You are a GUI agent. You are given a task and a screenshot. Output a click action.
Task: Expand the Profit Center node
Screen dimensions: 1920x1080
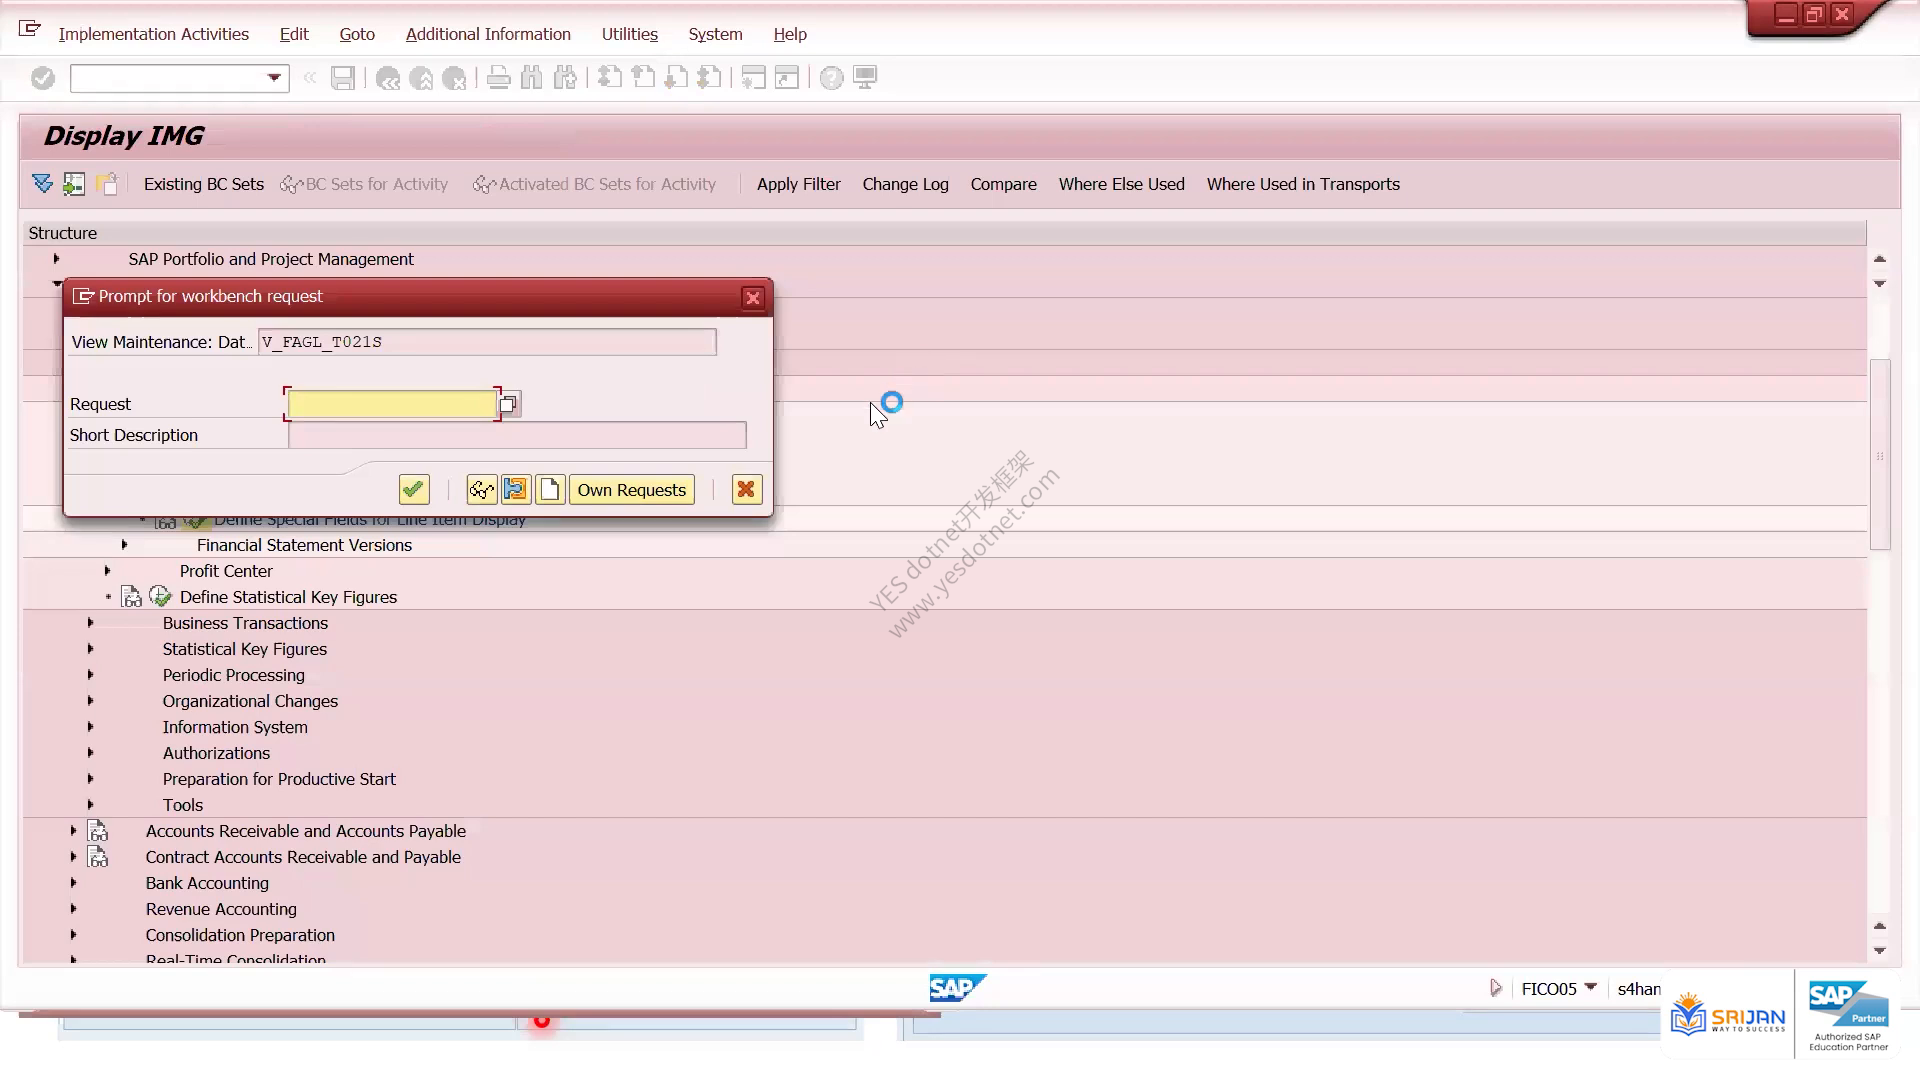tap(107, 571)
